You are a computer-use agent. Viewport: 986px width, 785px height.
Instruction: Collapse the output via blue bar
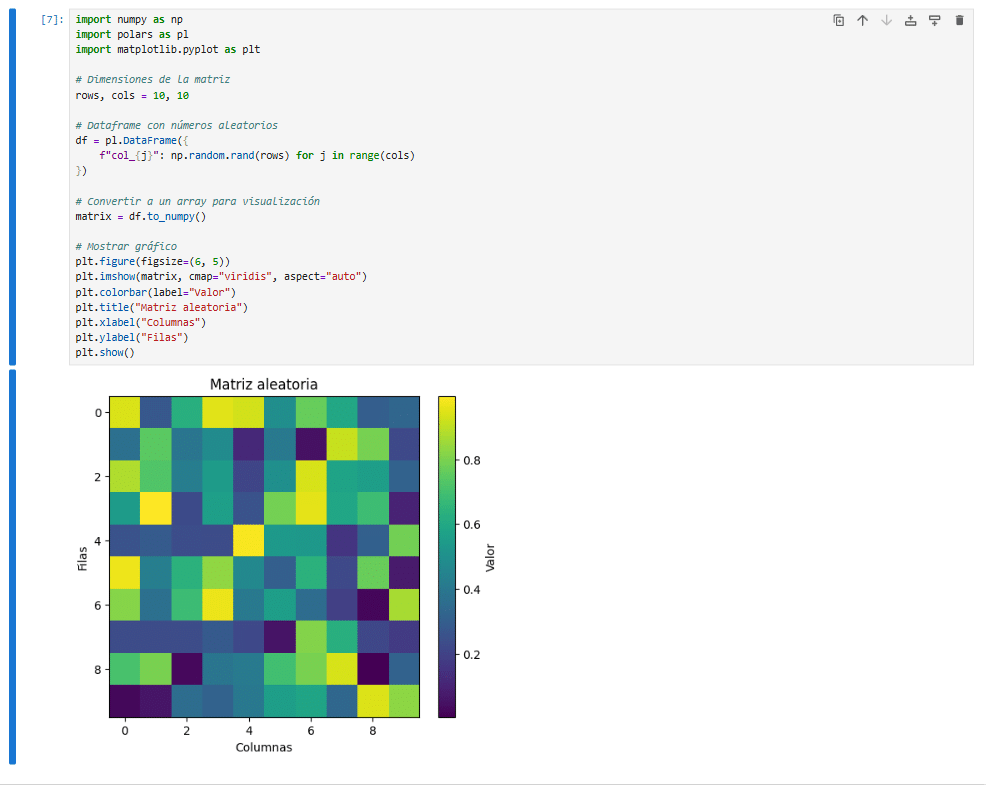[13, 567]
